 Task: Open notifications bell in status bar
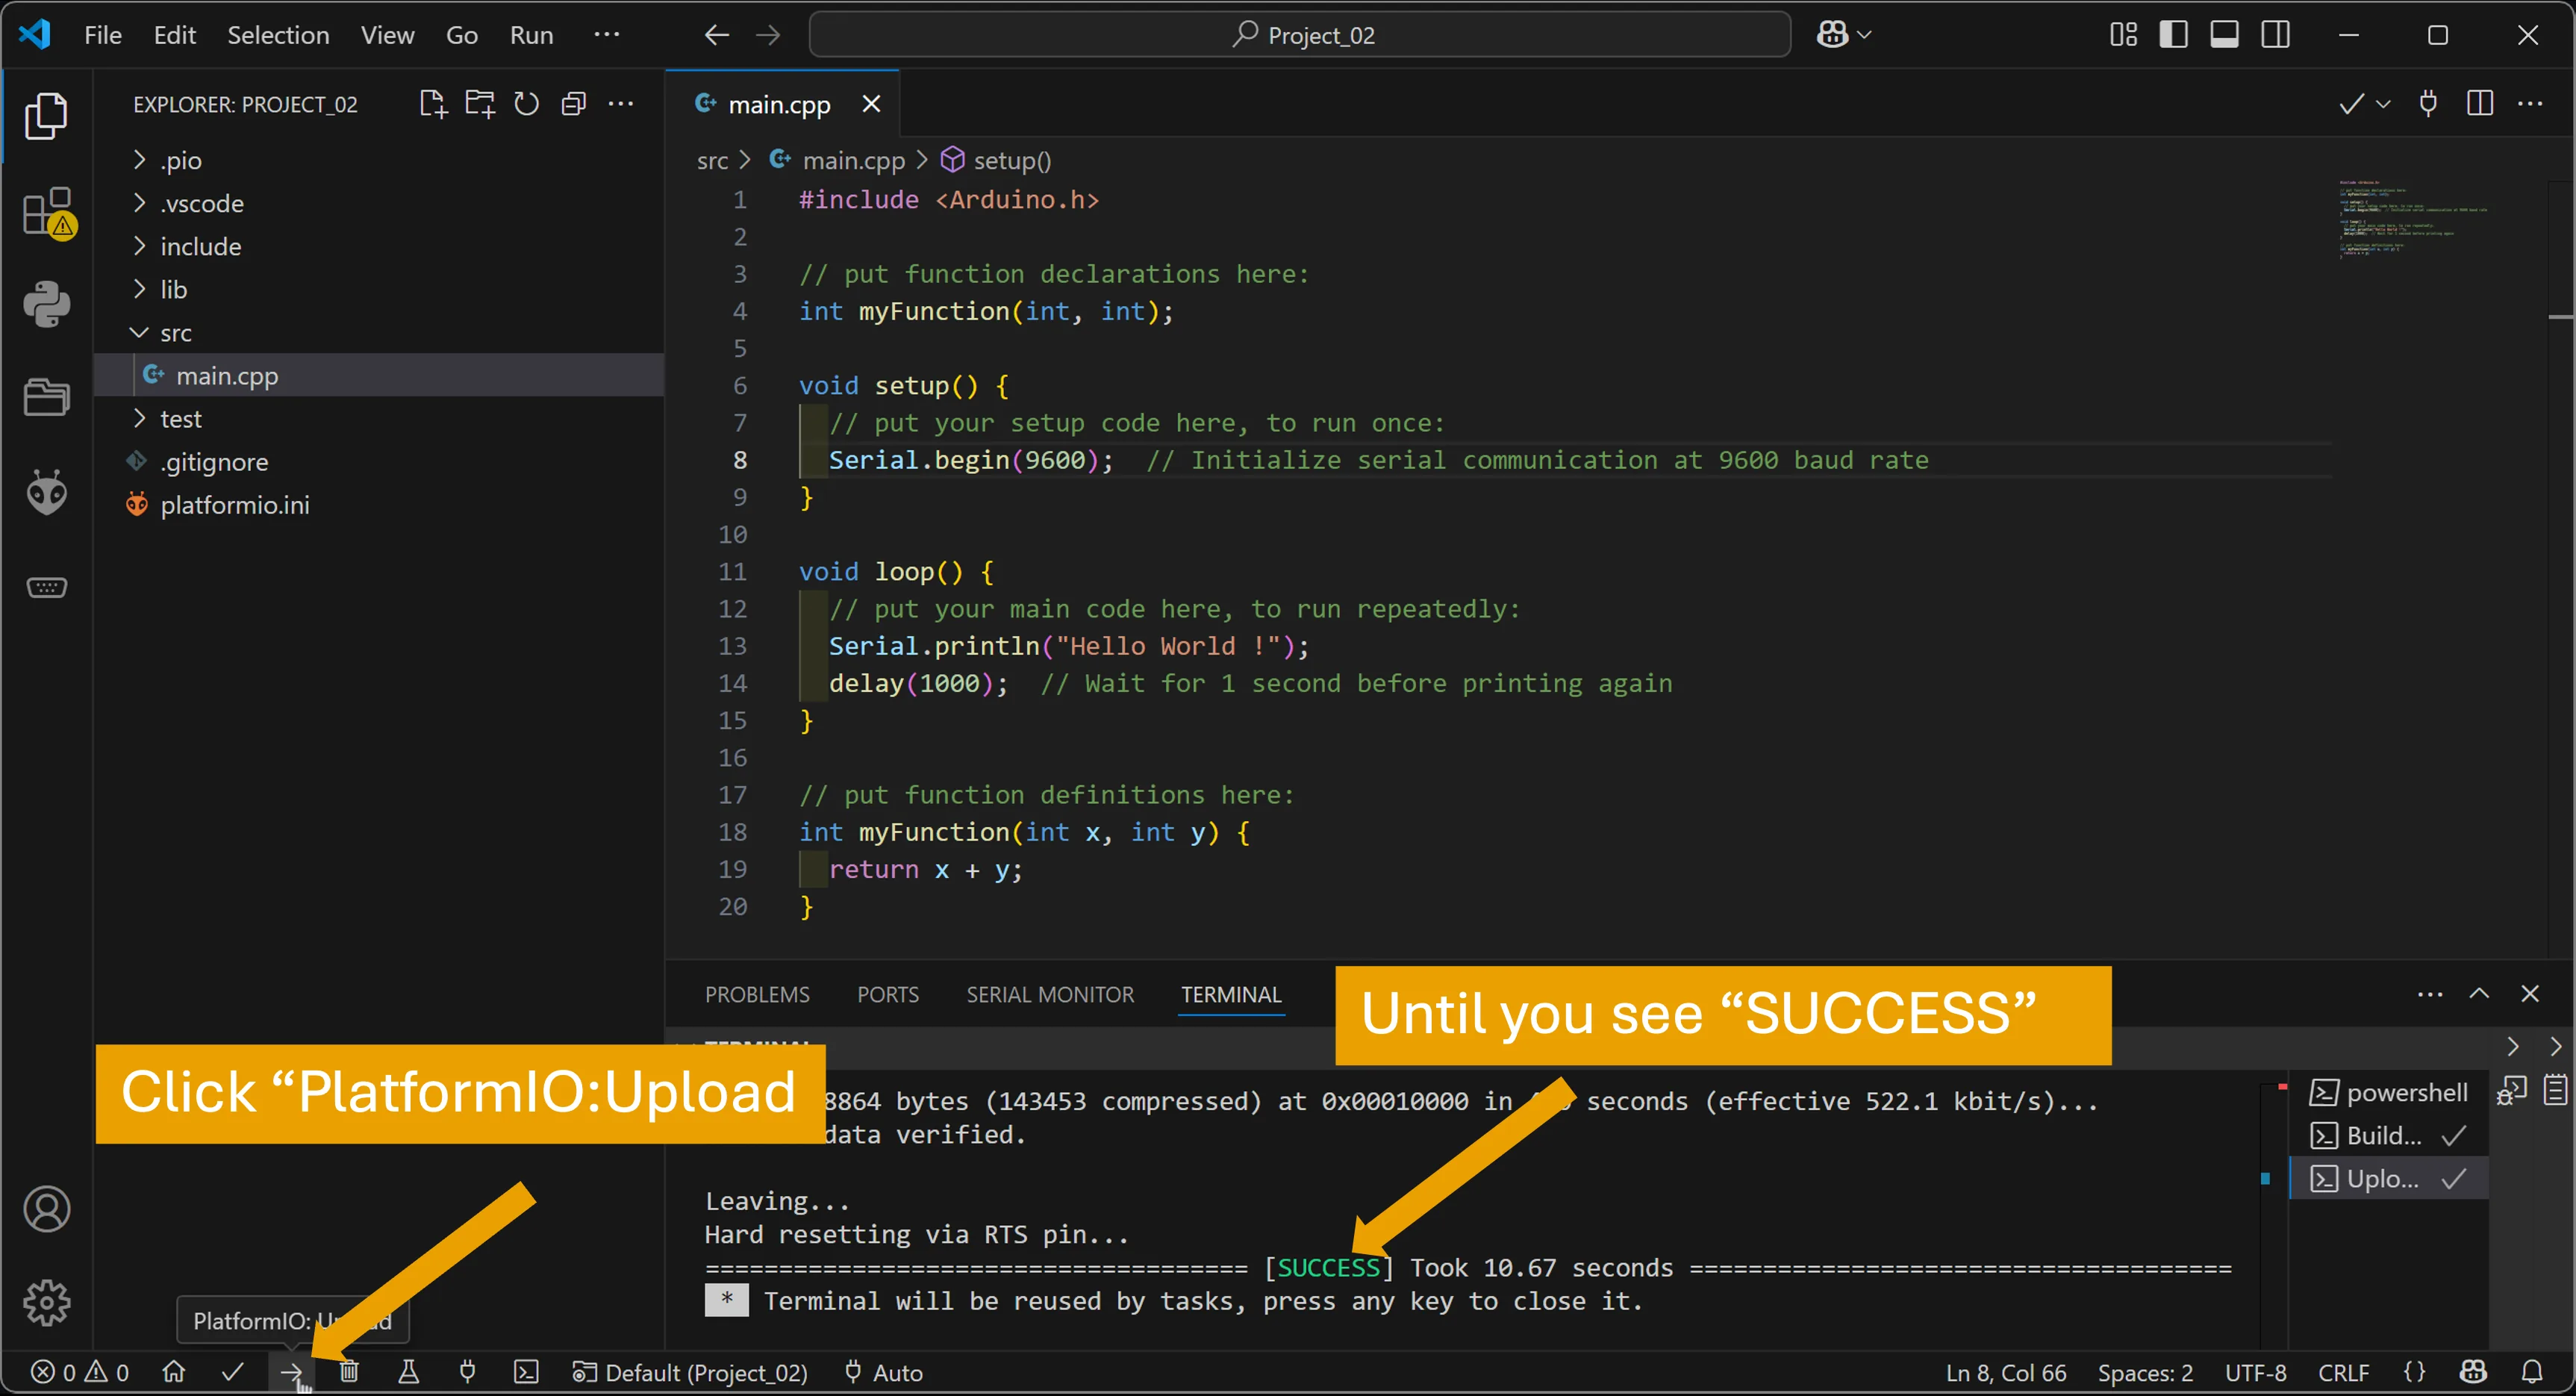(x=2532, y=1372)
